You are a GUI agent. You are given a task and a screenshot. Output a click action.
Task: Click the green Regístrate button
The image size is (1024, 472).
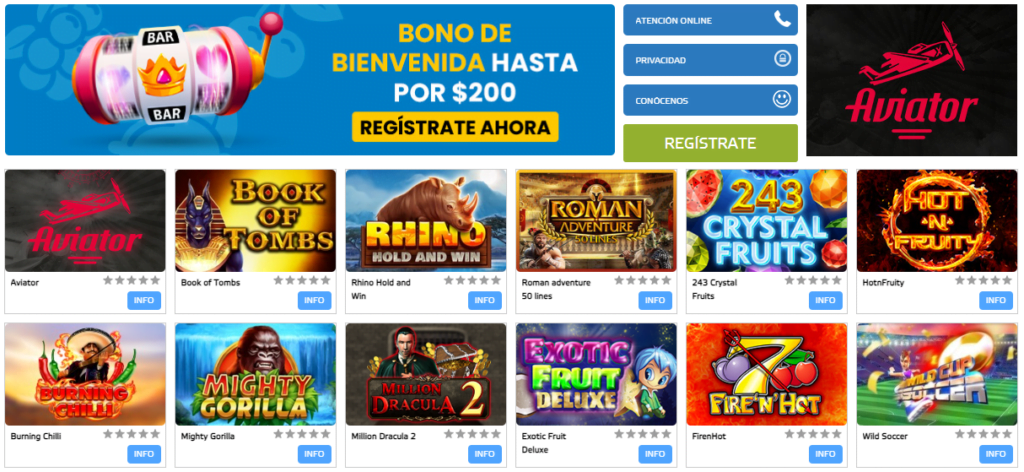(x=711, y=143)
